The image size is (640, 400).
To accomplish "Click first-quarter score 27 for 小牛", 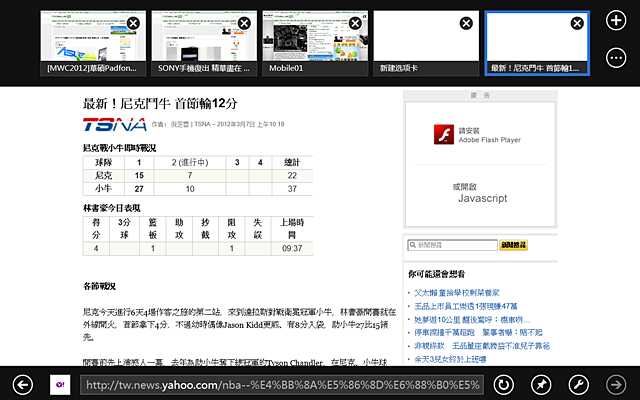I will click(139, 189).
